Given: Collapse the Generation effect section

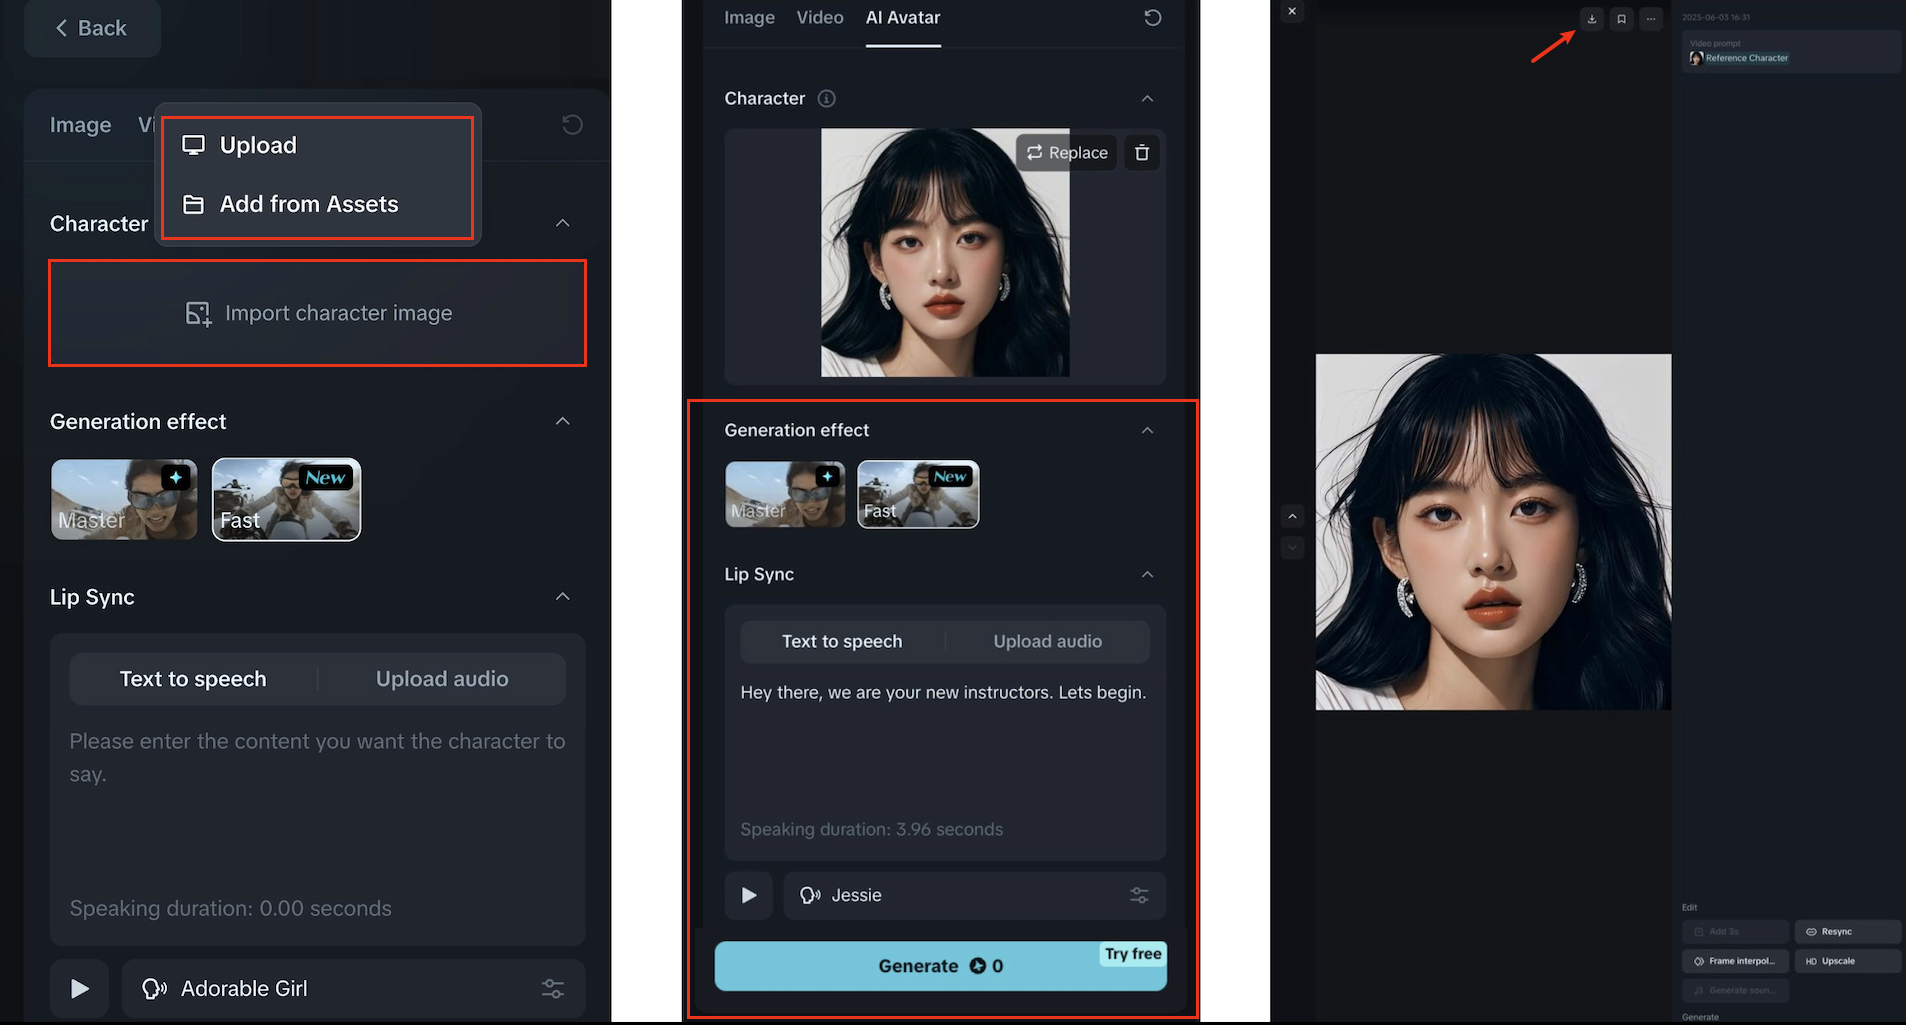Looking at the screenshot, I should 1147,430.
